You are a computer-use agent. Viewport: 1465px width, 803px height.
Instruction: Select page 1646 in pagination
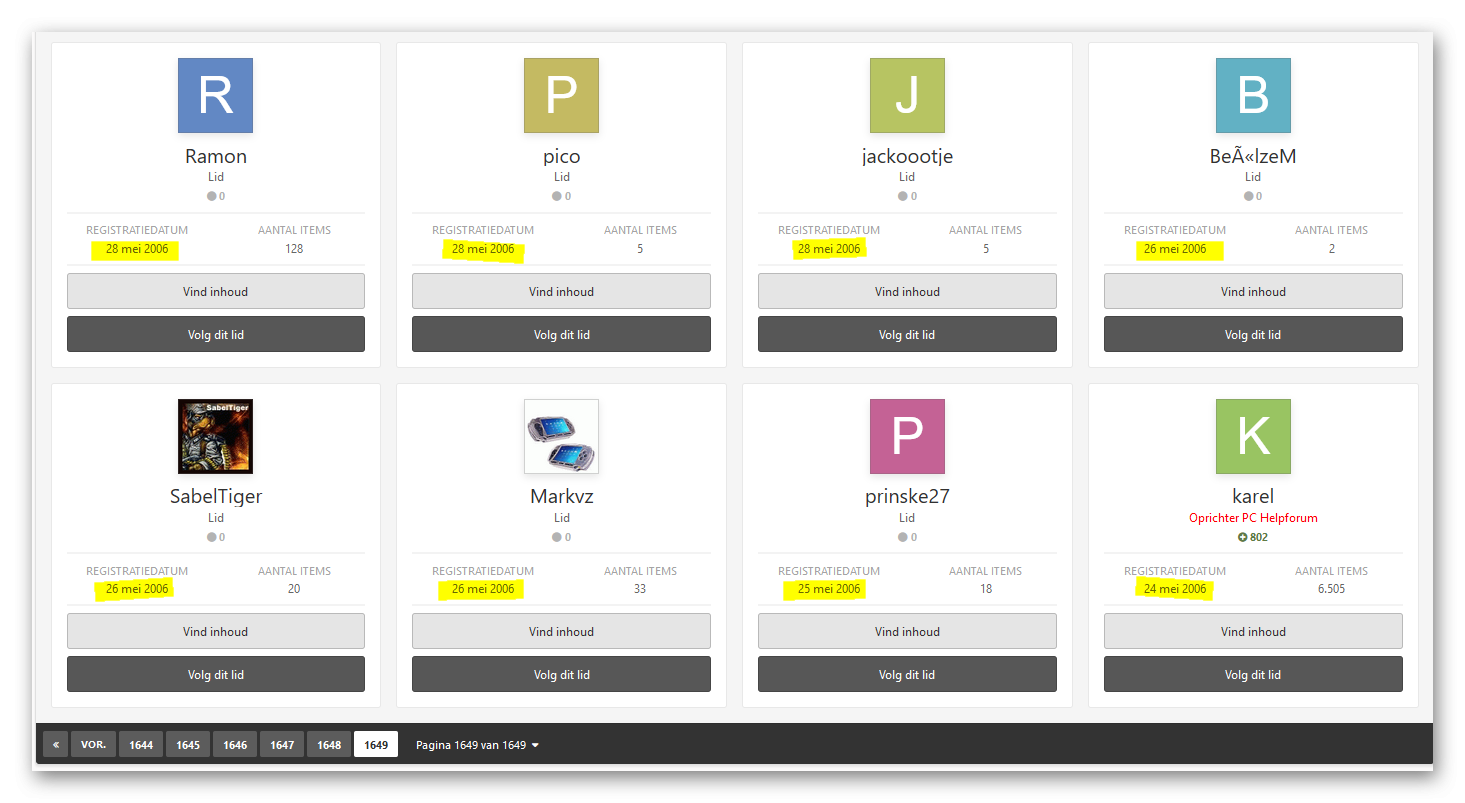(x=235, y=744)
